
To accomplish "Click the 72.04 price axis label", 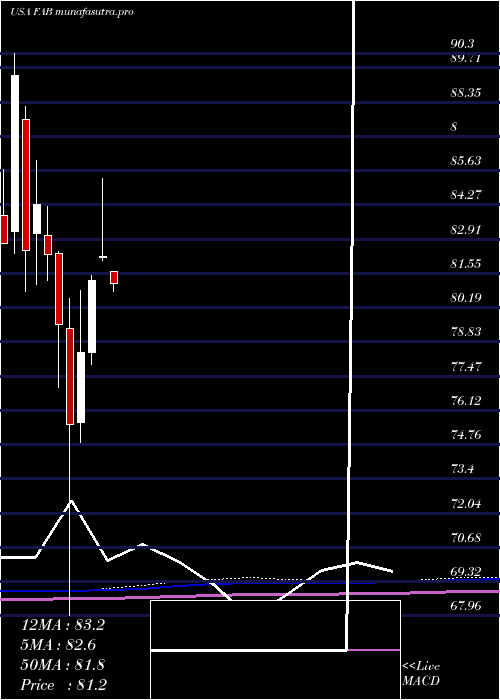I will (x=466, y=504).
